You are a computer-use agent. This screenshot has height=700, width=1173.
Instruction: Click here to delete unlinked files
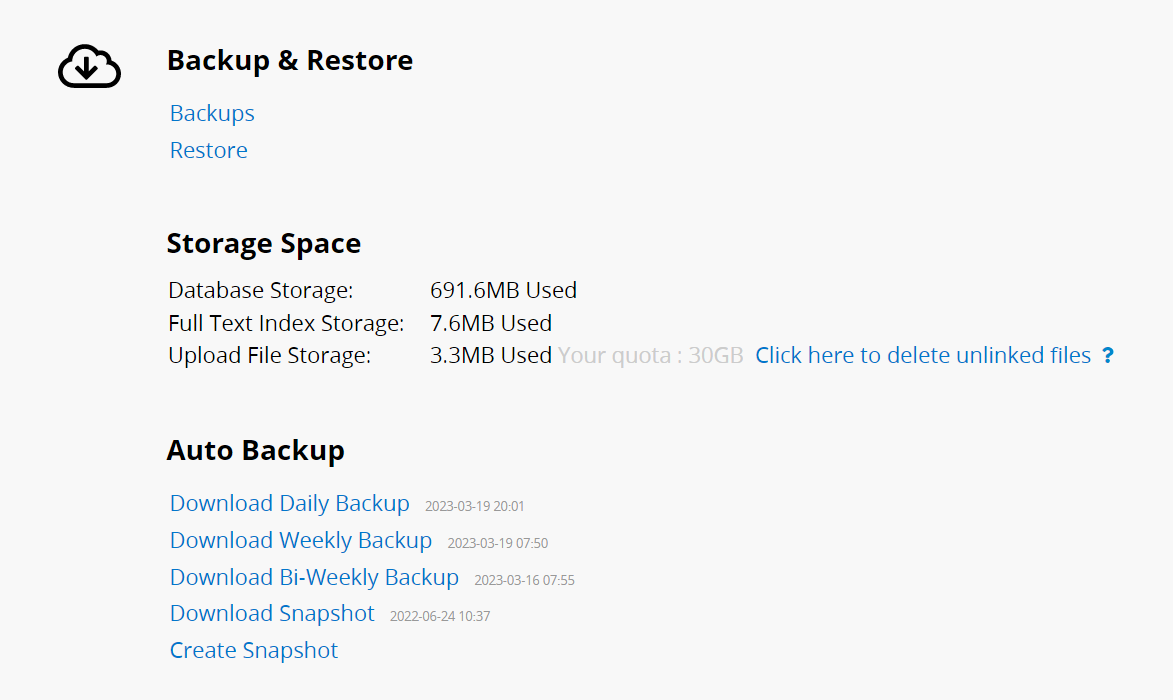click(923, 355)
